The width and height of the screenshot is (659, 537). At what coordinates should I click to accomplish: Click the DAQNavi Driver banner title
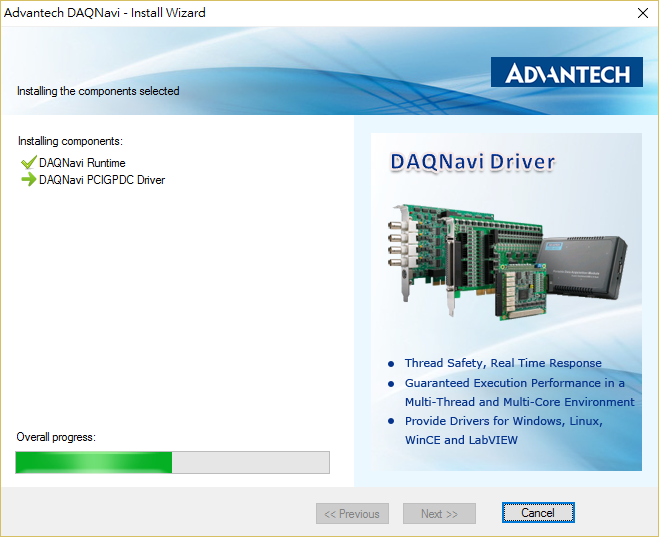[x=473, y=162]
